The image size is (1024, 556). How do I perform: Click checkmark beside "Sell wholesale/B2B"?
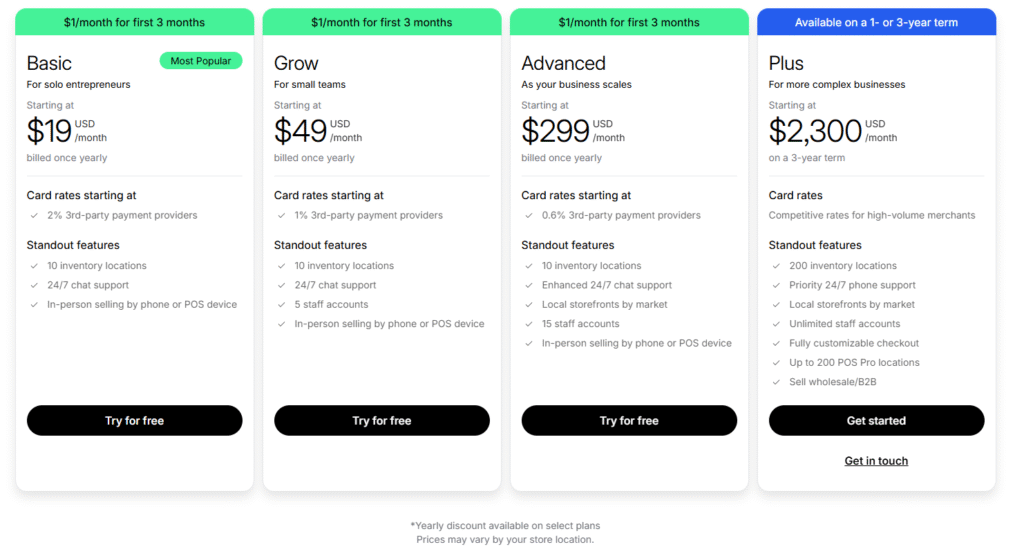pyautogui.click(x=776, y=382)
